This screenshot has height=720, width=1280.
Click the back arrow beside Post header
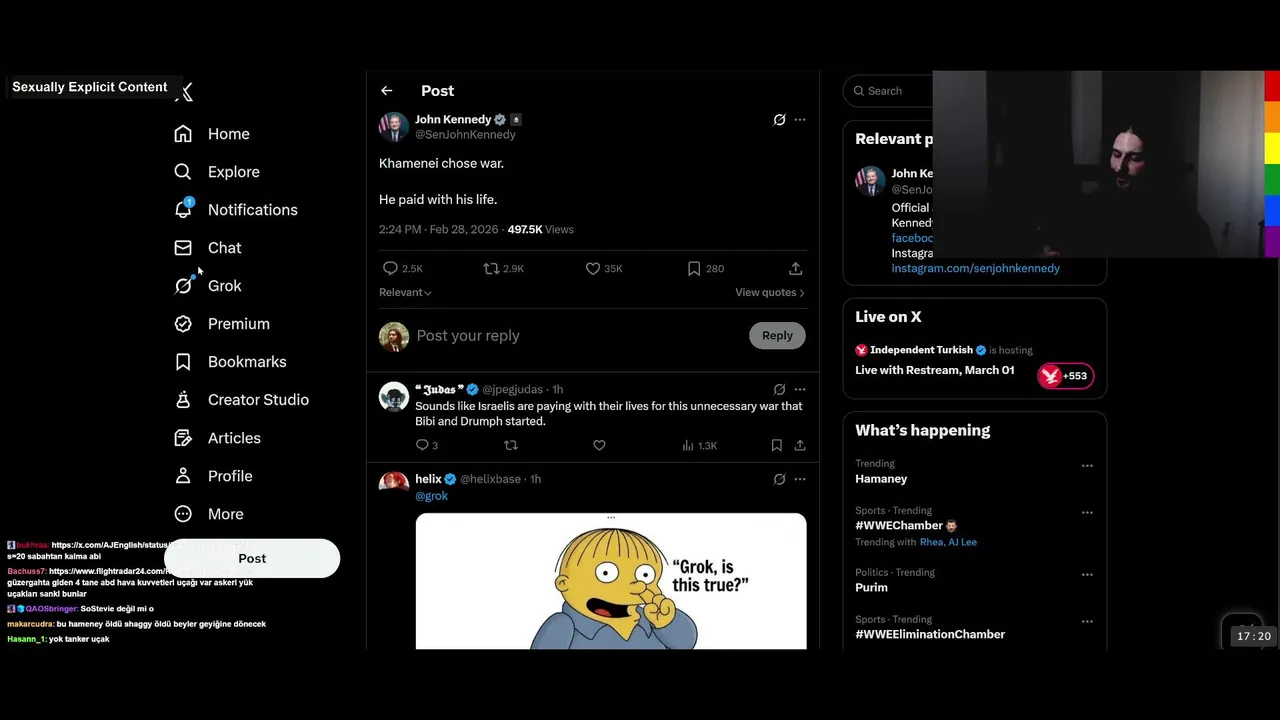[x=386, y=91]
